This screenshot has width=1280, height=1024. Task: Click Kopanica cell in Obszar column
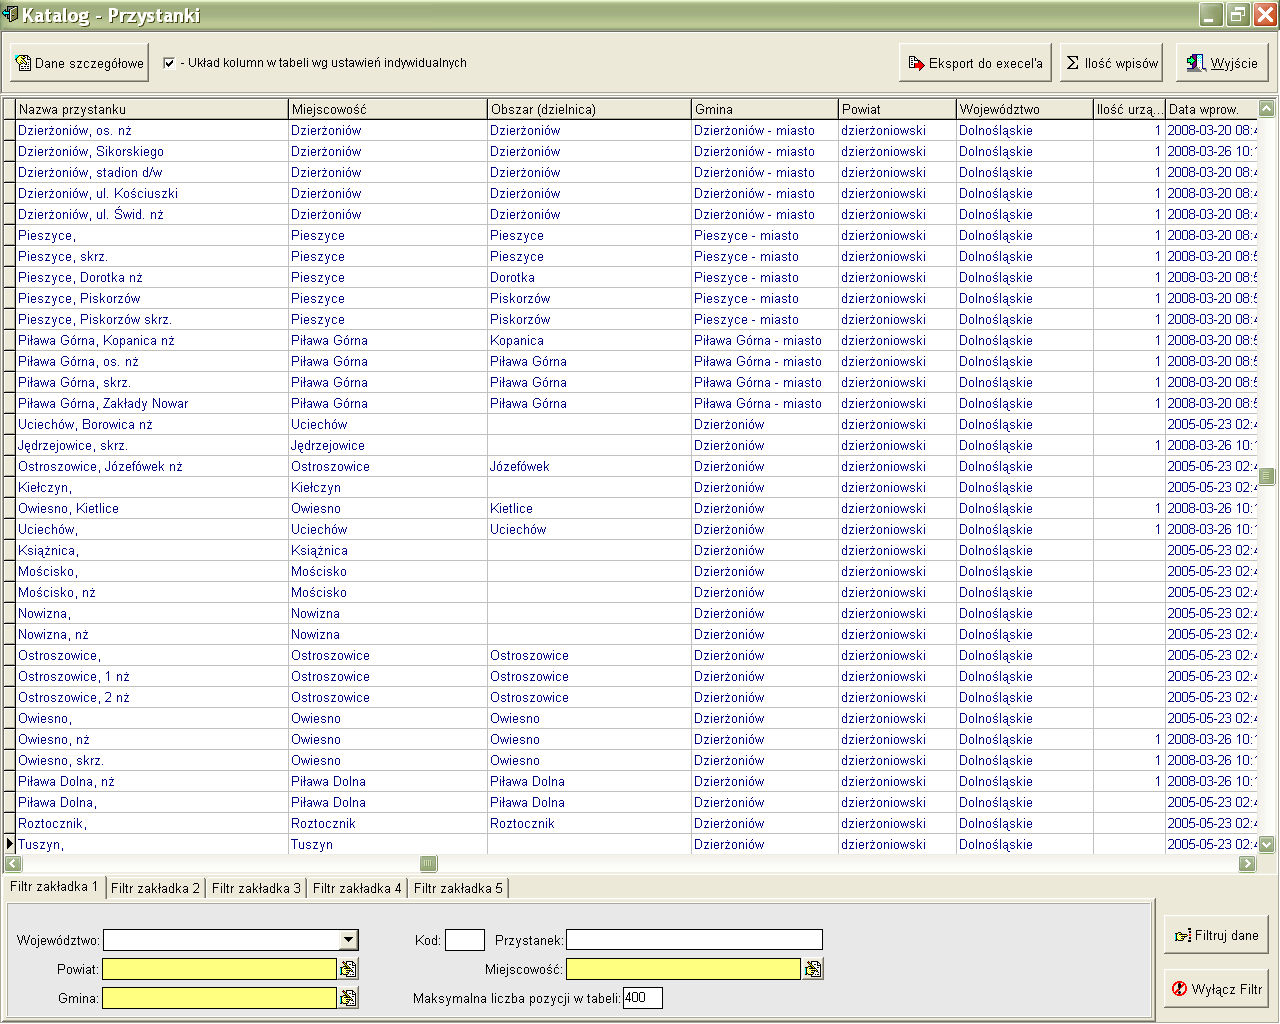point(589,341)
